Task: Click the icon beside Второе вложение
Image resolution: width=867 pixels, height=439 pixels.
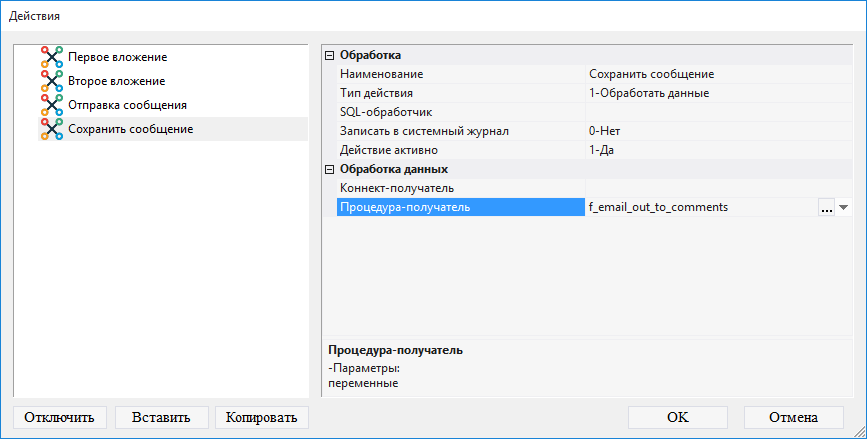Action: [x=52, y=81]
